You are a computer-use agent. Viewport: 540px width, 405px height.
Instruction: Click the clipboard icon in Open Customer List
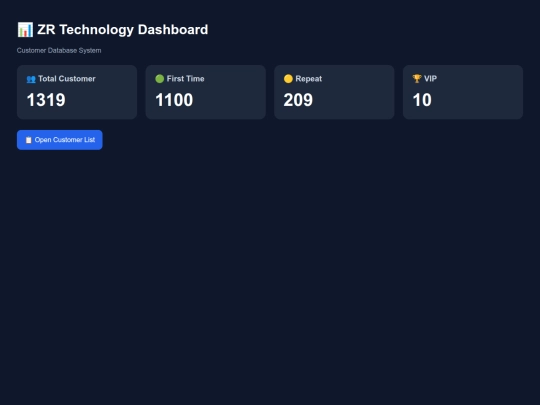click(29, 140)
